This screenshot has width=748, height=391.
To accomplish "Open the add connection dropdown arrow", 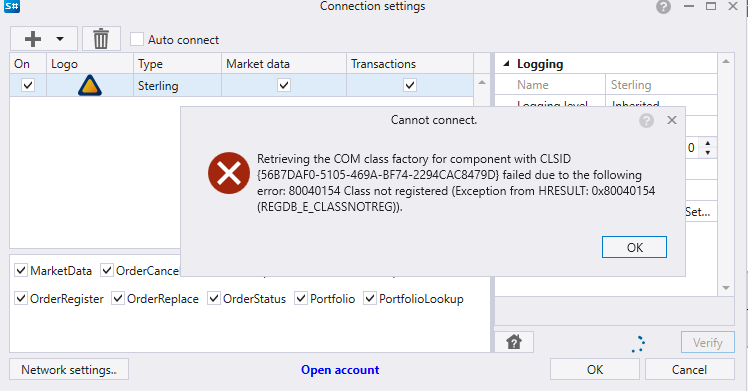I will point(60,39).
